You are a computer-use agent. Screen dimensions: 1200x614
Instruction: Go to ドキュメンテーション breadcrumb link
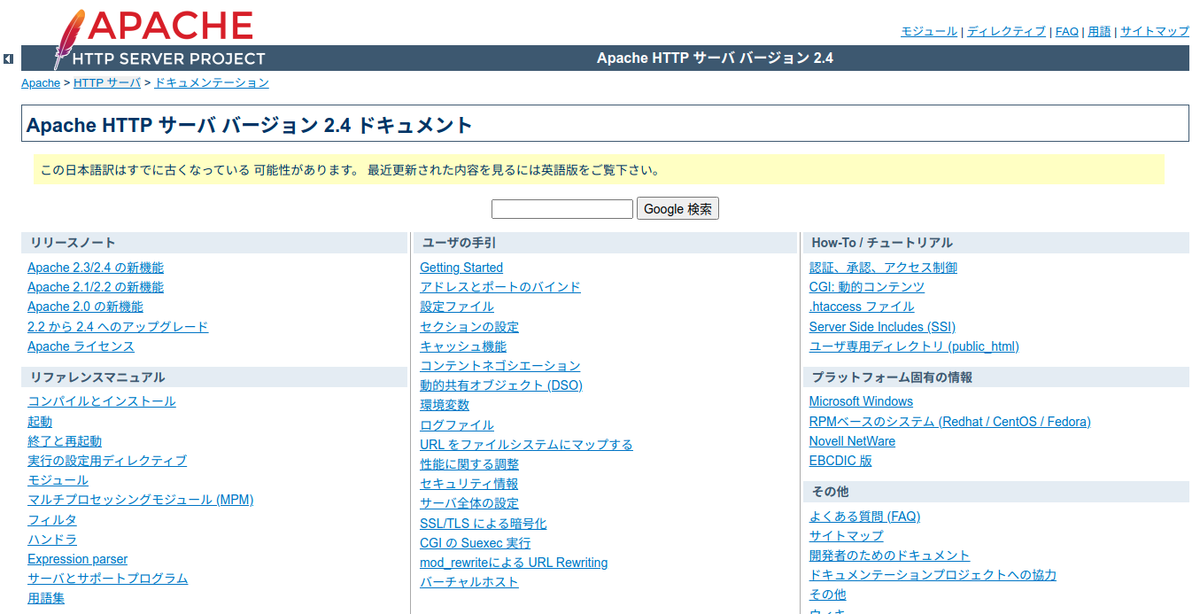(212, 83)
